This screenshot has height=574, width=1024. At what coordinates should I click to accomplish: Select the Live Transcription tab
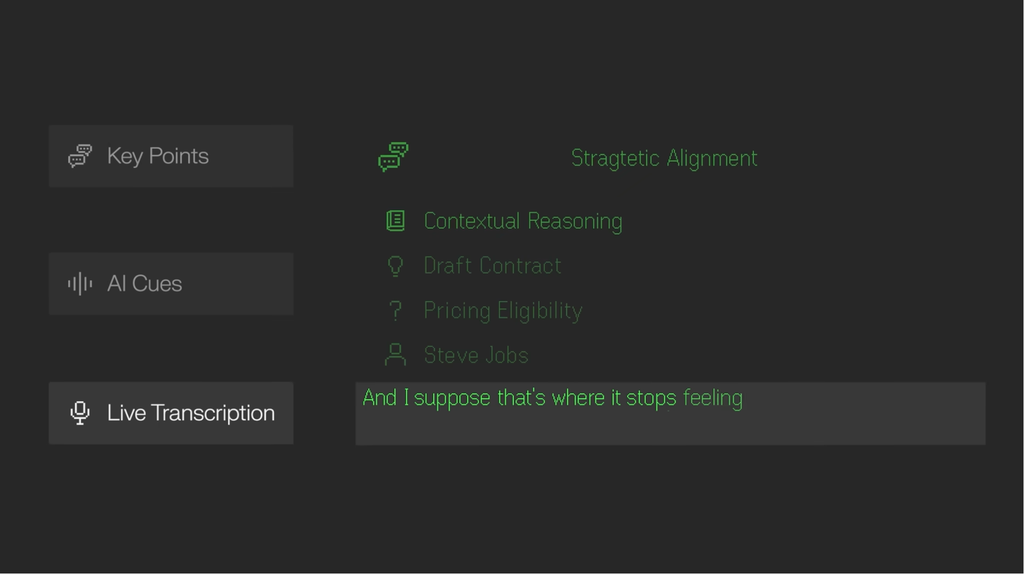coord(171,413)
